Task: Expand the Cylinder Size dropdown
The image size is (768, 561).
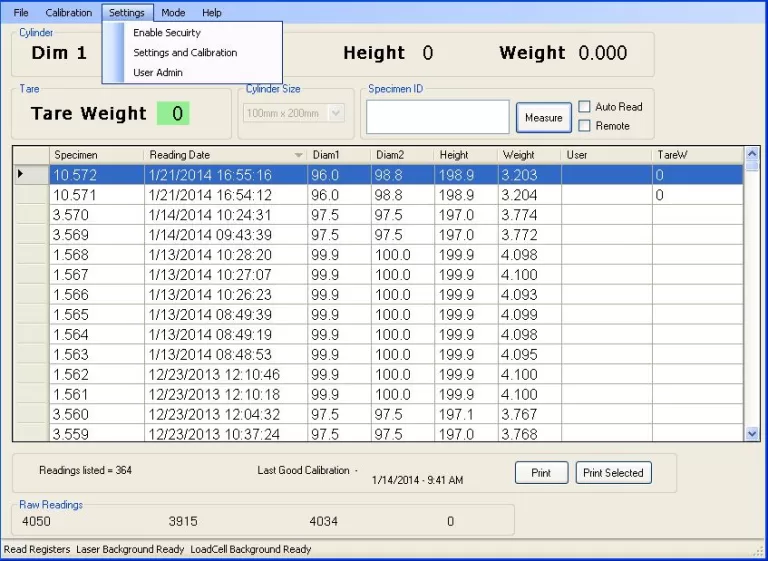Action: coord(335,114)
